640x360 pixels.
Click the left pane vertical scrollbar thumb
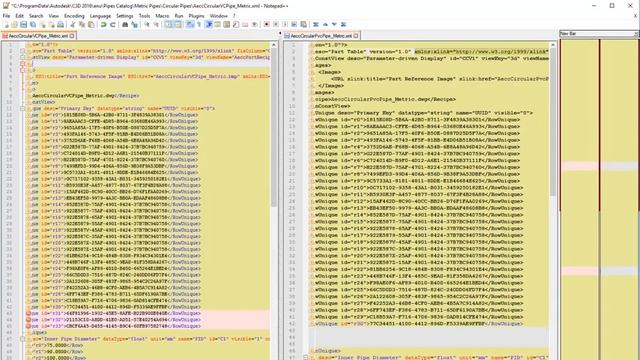click(273, 127)
